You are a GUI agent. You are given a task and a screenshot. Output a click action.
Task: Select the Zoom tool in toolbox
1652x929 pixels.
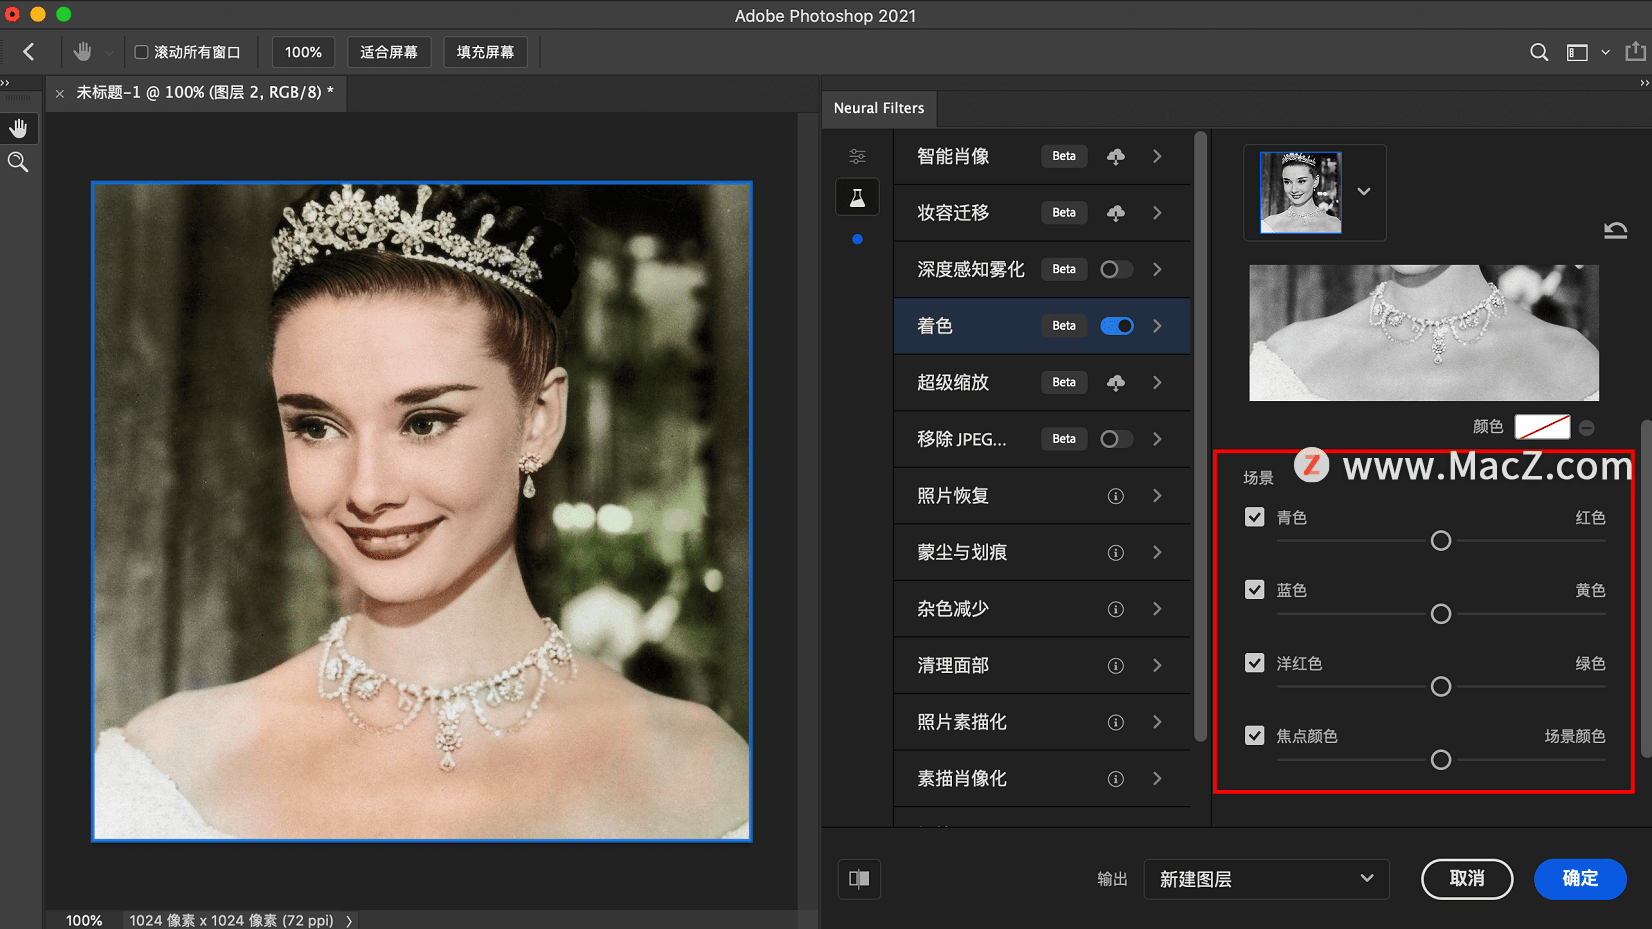click(x=18, y=162)
